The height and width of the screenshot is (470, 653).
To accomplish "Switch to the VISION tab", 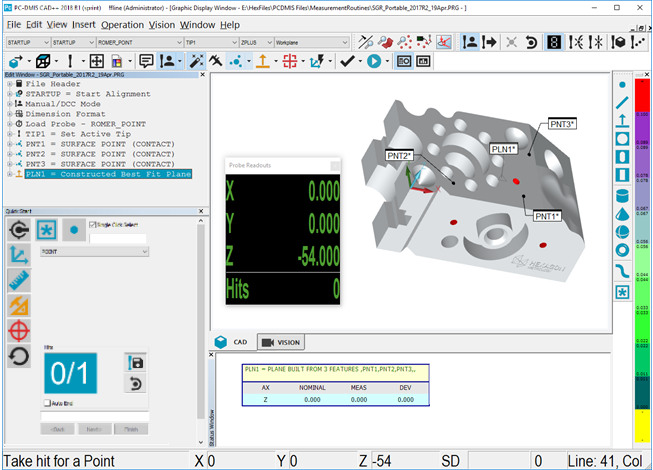I will (x=280, y=342).
